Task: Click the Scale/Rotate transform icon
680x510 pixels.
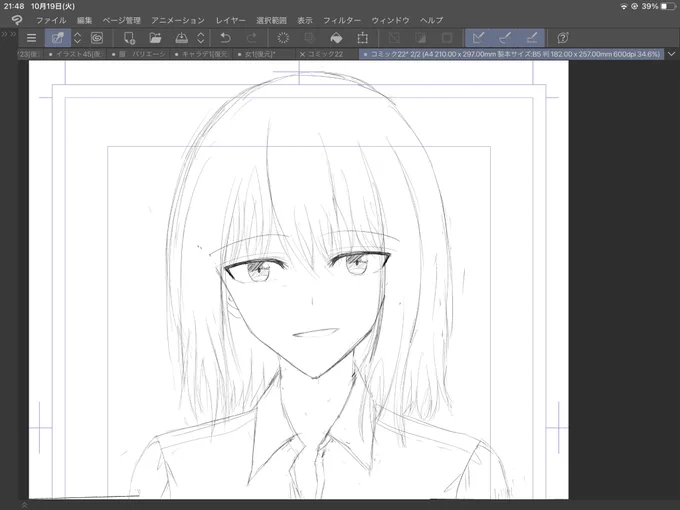Action: click(363, 38)
